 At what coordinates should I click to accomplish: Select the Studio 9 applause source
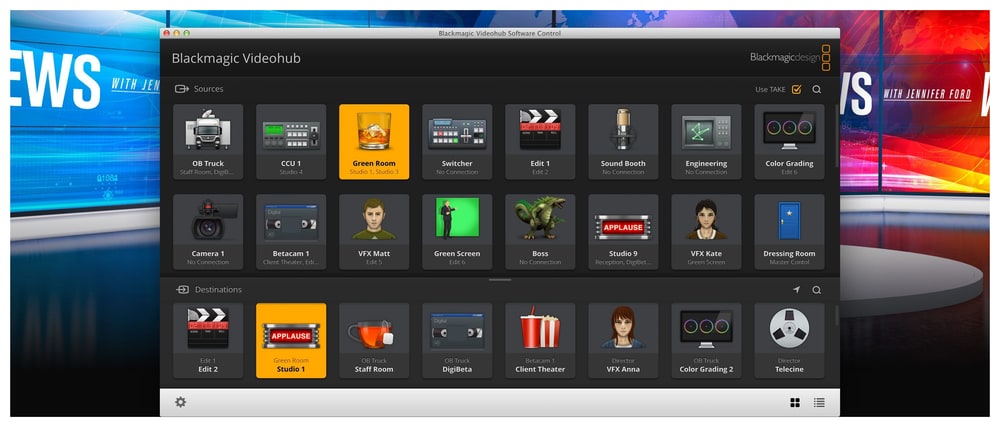pos(623,232)
